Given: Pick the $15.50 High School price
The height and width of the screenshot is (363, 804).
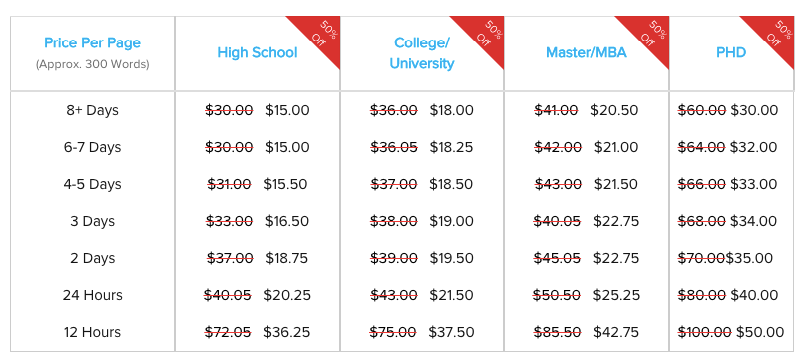Looking at the screenshot, I should click(x=285, y=184).
